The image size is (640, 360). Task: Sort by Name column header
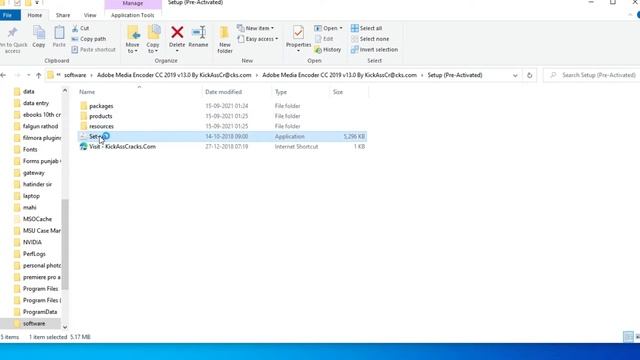(87, 92)
